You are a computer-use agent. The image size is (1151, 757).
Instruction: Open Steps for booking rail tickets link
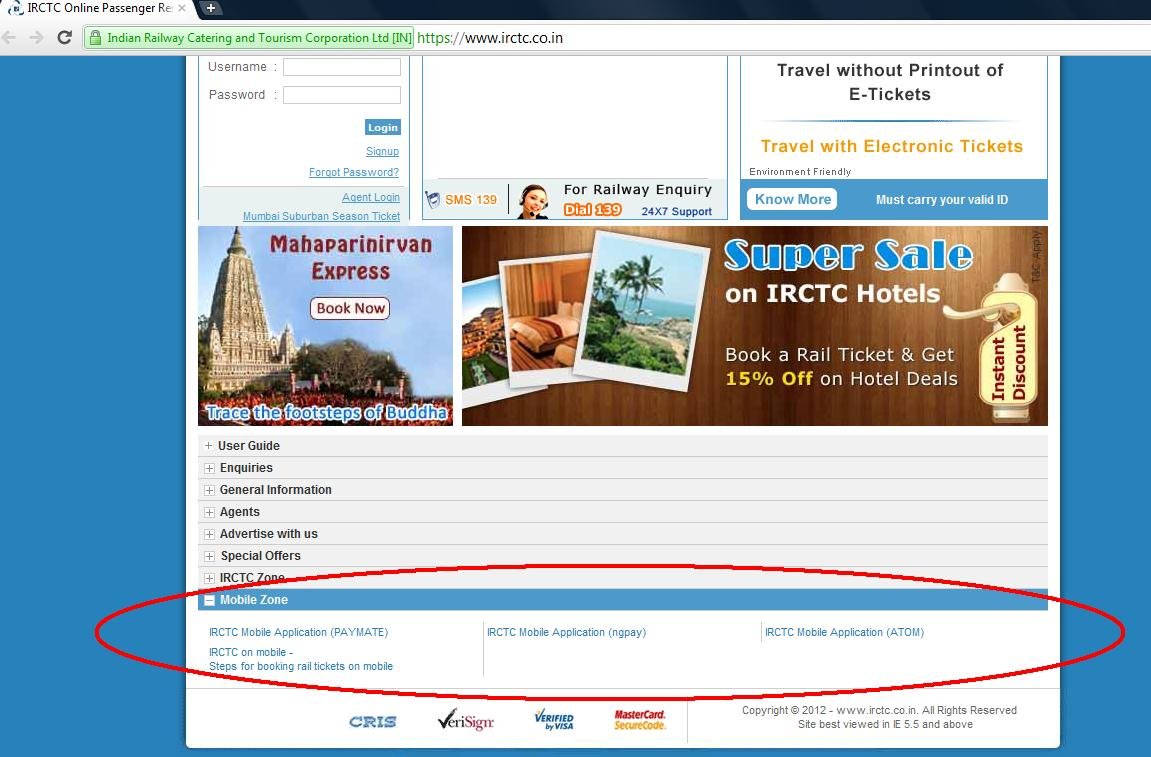coord(301,666)
